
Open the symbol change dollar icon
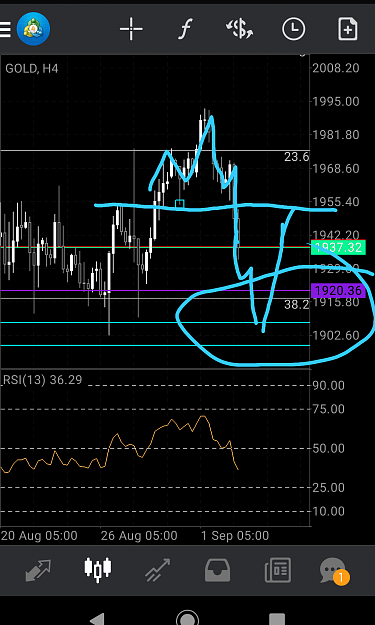pos(240,29)
